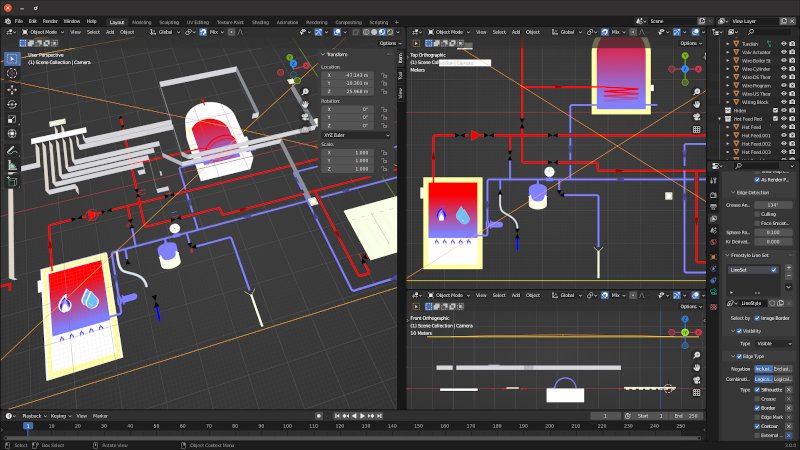The height and width of the screenshot is (450, 800).
Task: Toggle the Contour edge type checkbox
Action: (x=758, y=426)
